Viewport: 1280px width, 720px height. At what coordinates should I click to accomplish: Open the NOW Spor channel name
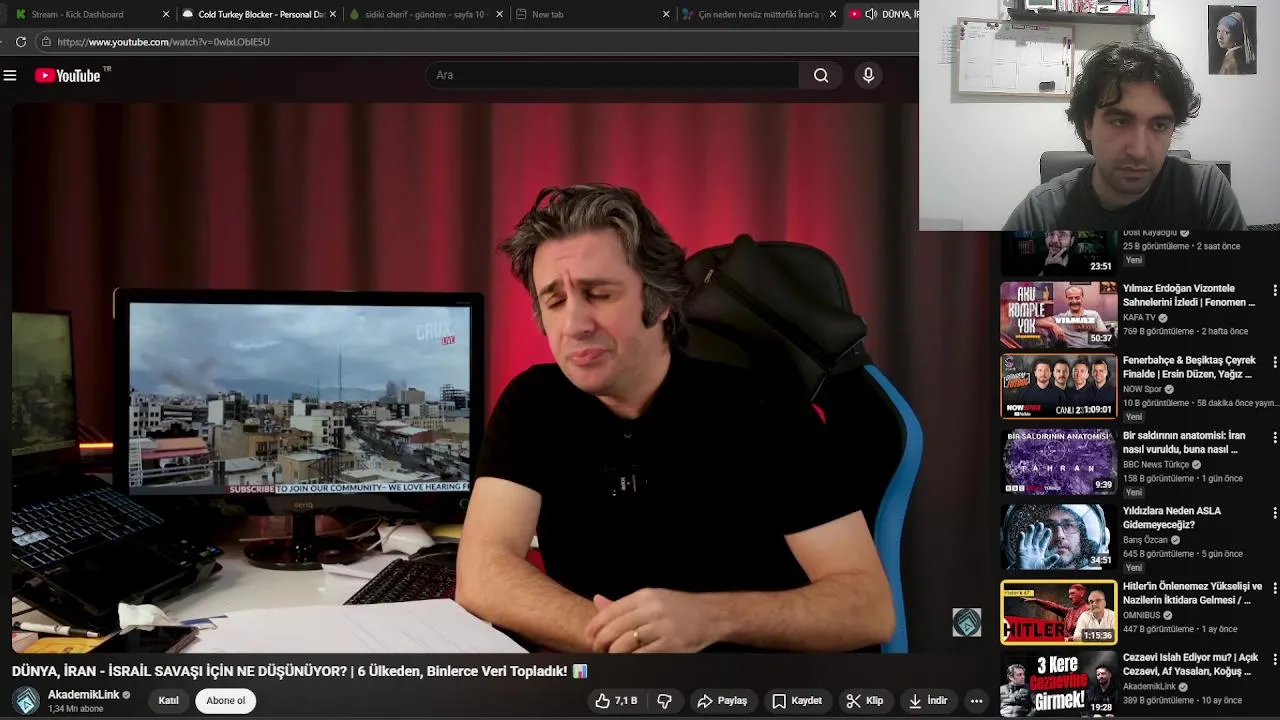pyautogui.click(x=1142, y=389)
